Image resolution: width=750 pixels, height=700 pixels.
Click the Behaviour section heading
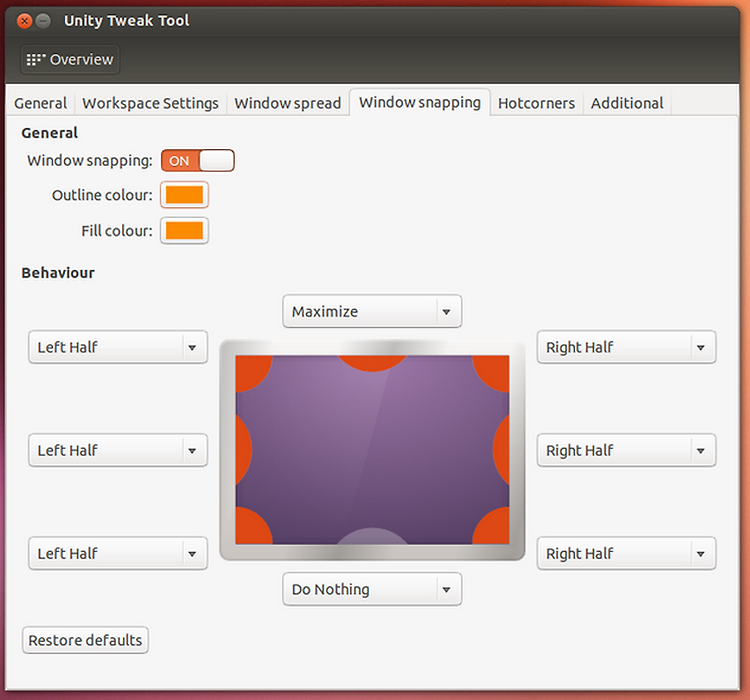coord(58,273)
